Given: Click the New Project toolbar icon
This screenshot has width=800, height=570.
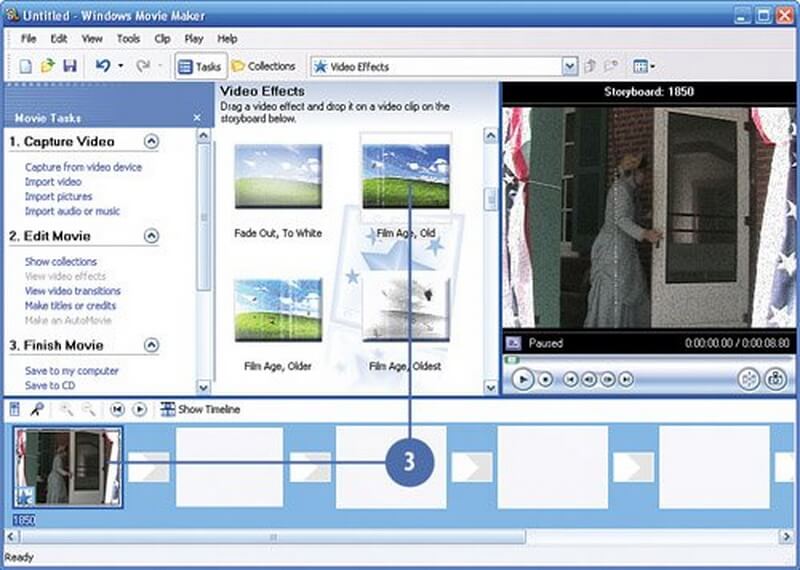Looking at the screenshot, I should point(25,66).
